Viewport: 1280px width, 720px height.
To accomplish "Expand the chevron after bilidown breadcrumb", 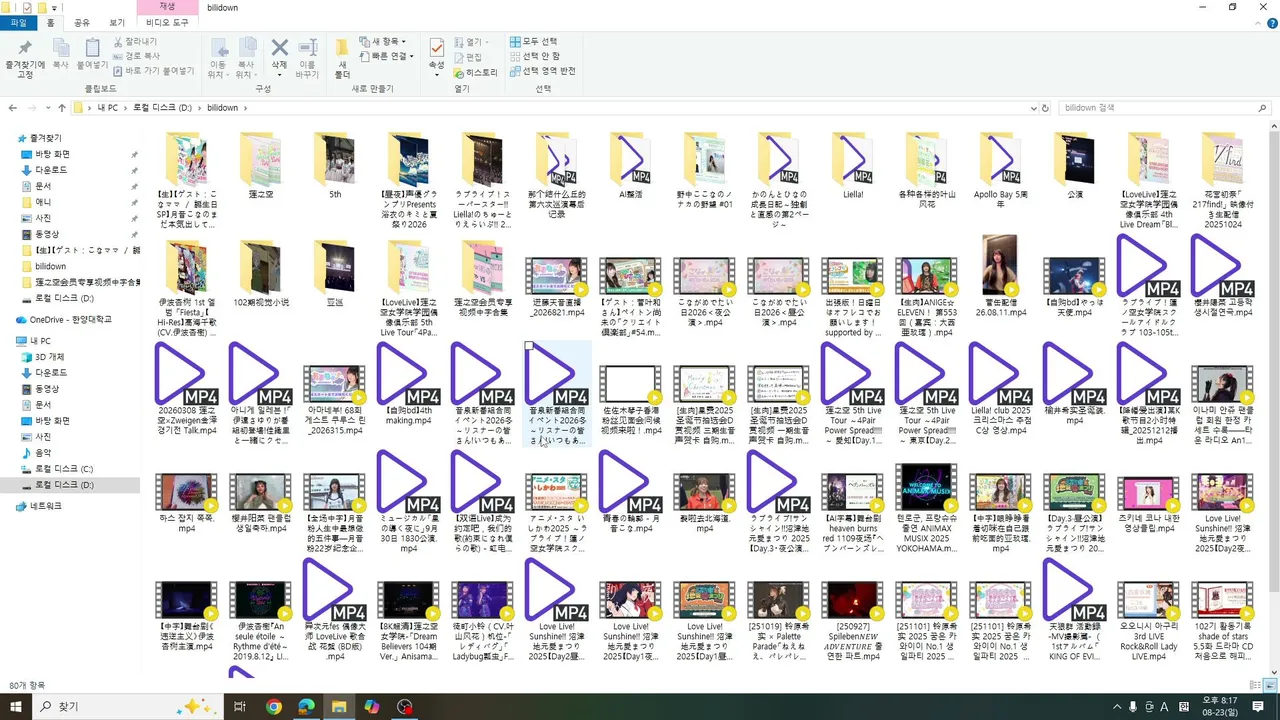I will 246,108.
